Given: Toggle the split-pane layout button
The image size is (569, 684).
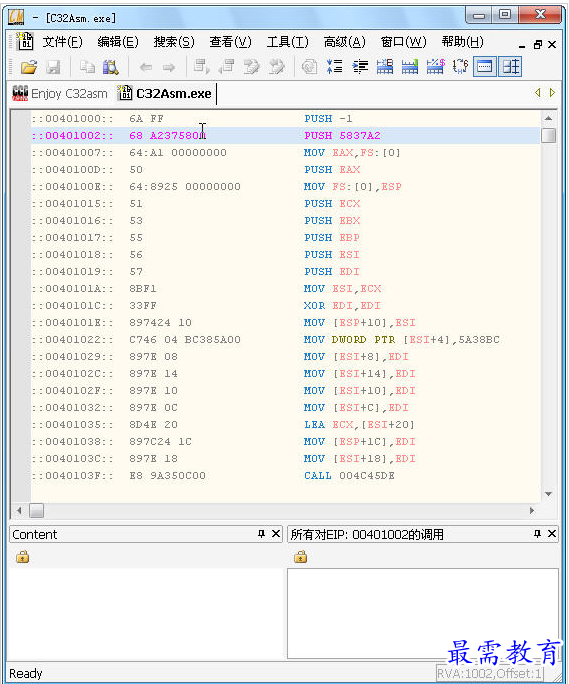Looking at the screenshot, I should coord(510,67).
